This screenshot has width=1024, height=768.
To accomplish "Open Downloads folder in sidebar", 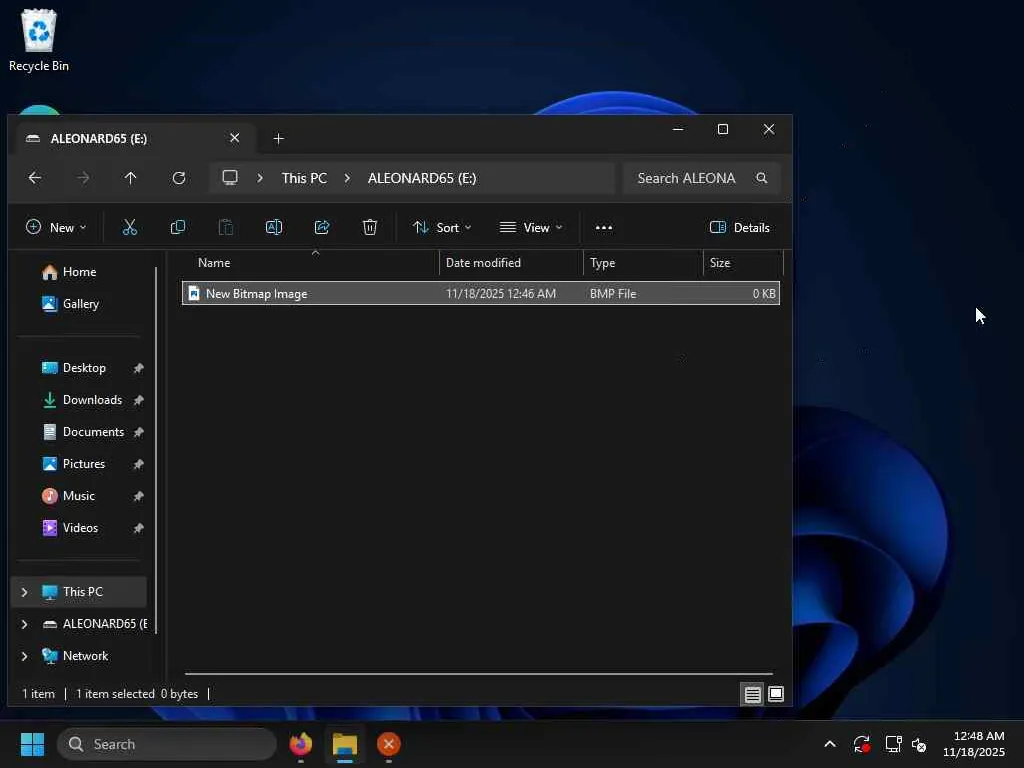I will pos(92,400).
